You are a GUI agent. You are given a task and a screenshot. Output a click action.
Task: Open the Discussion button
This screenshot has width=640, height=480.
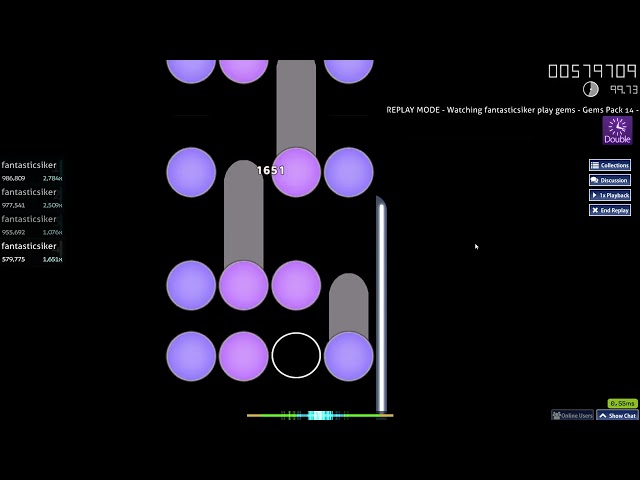pyautogui.click(x=610, y=180)
